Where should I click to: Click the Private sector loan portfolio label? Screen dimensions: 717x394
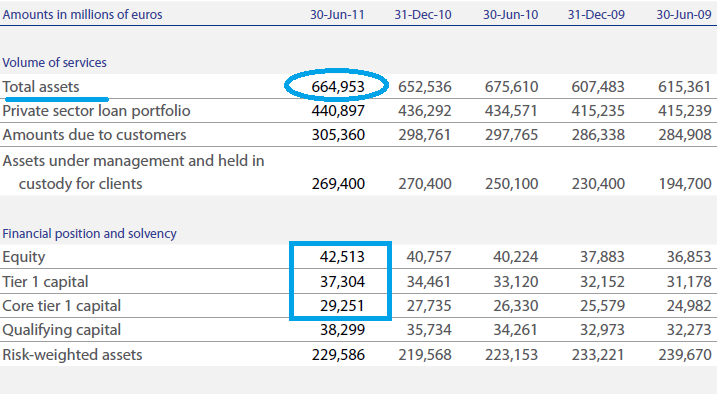tap(96, 111)
